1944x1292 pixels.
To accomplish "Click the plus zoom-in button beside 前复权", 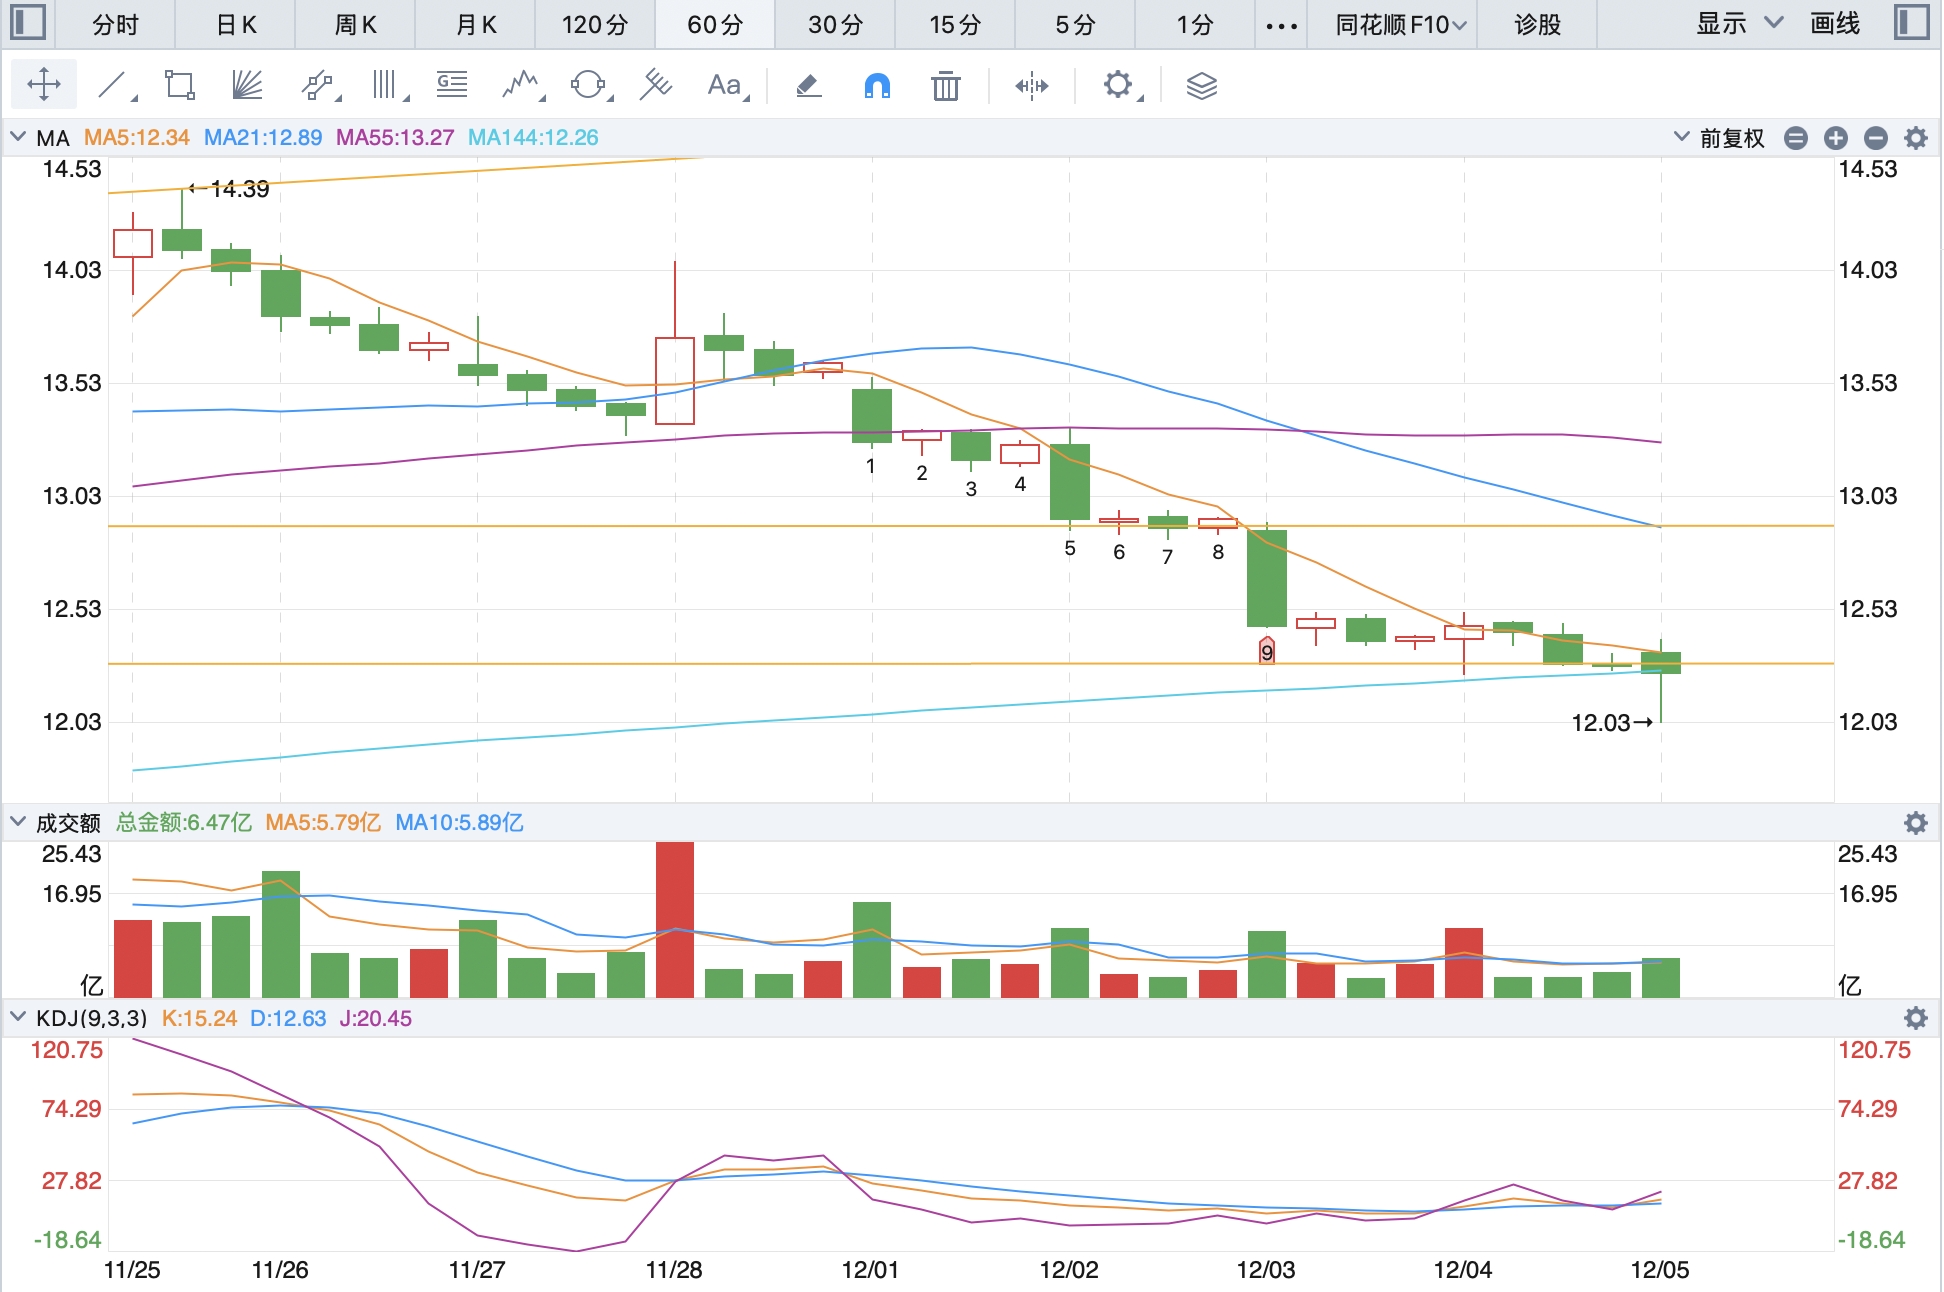I will pos(1836,138).
